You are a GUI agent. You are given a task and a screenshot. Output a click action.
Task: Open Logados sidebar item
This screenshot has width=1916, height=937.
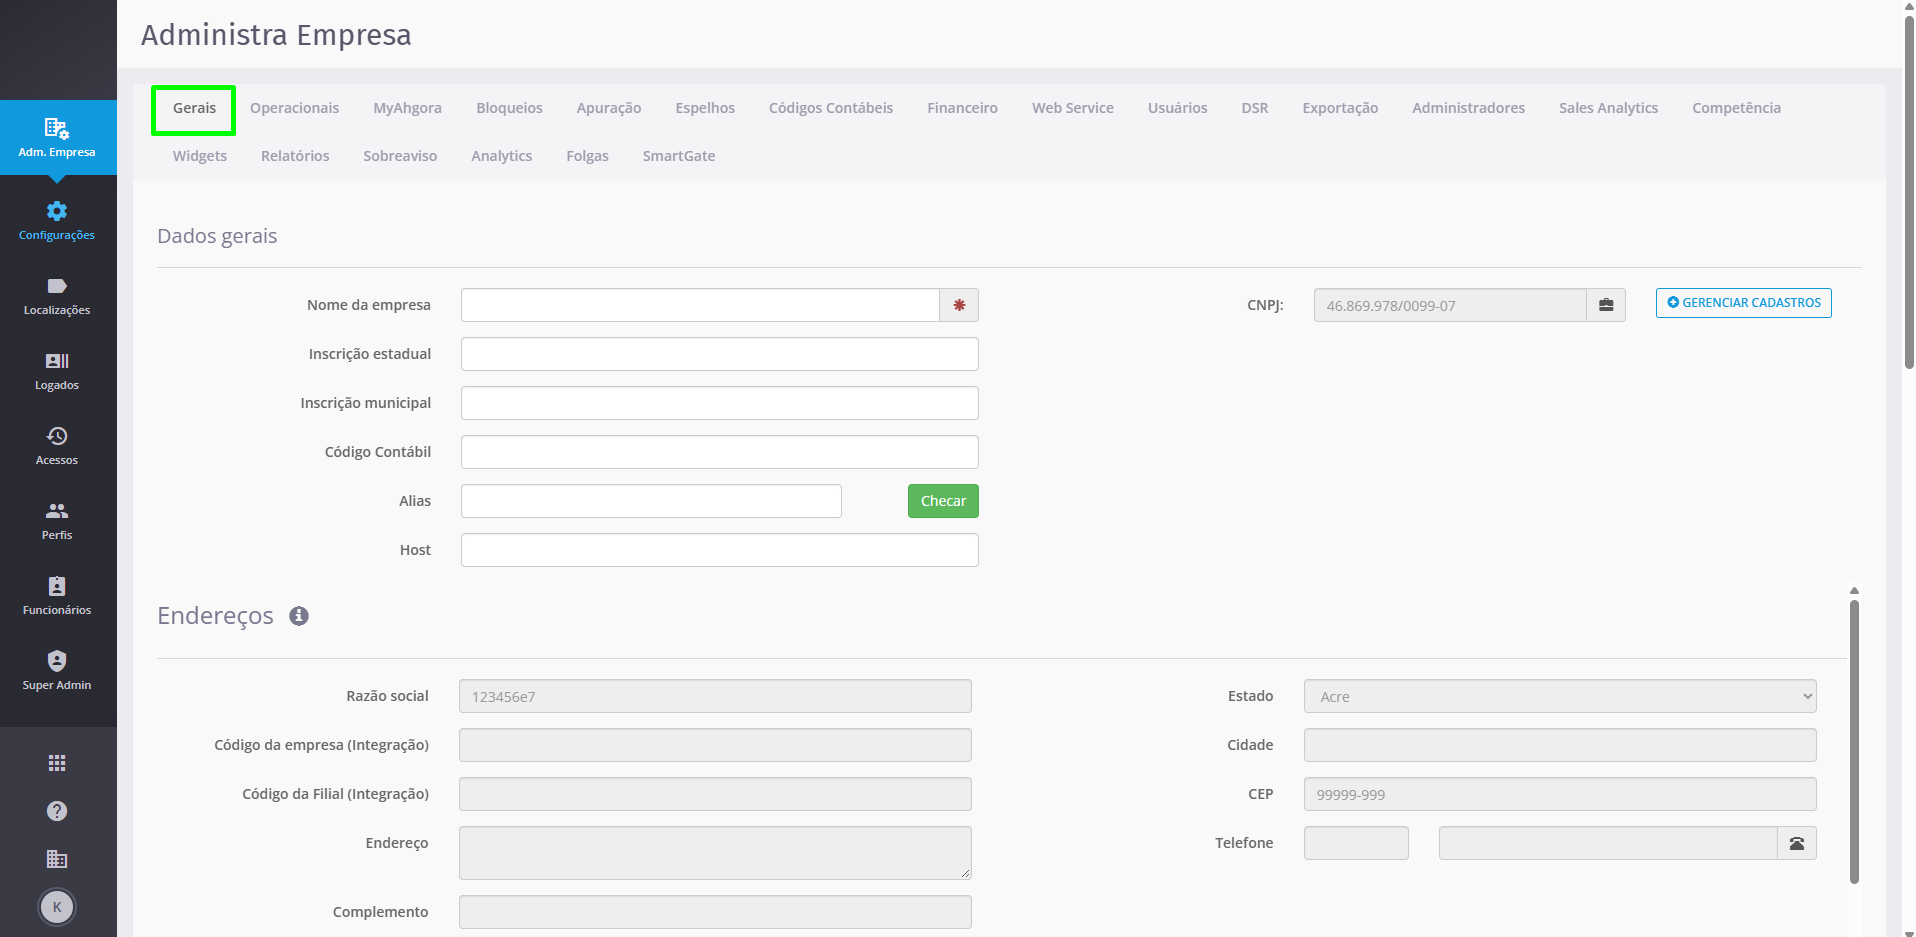[x=57, y=372]
